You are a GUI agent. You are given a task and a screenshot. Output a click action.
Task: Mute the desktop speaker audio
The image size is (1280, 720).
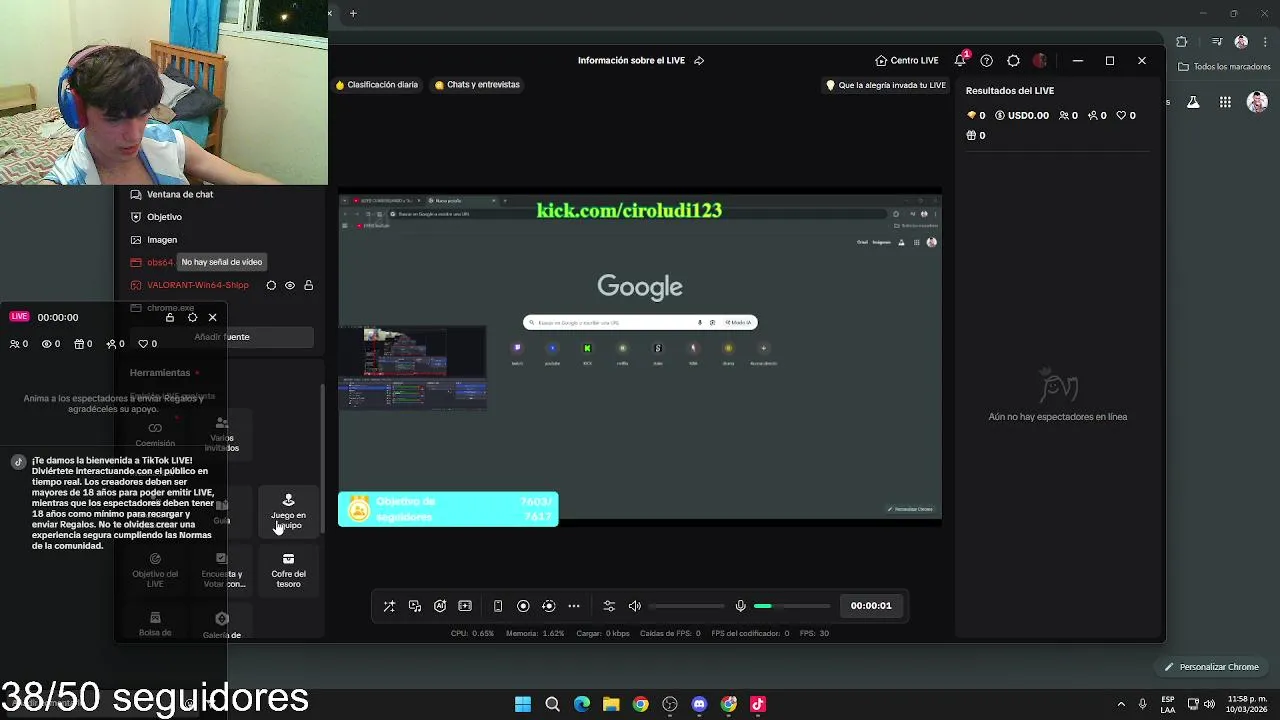coord(635,606)
